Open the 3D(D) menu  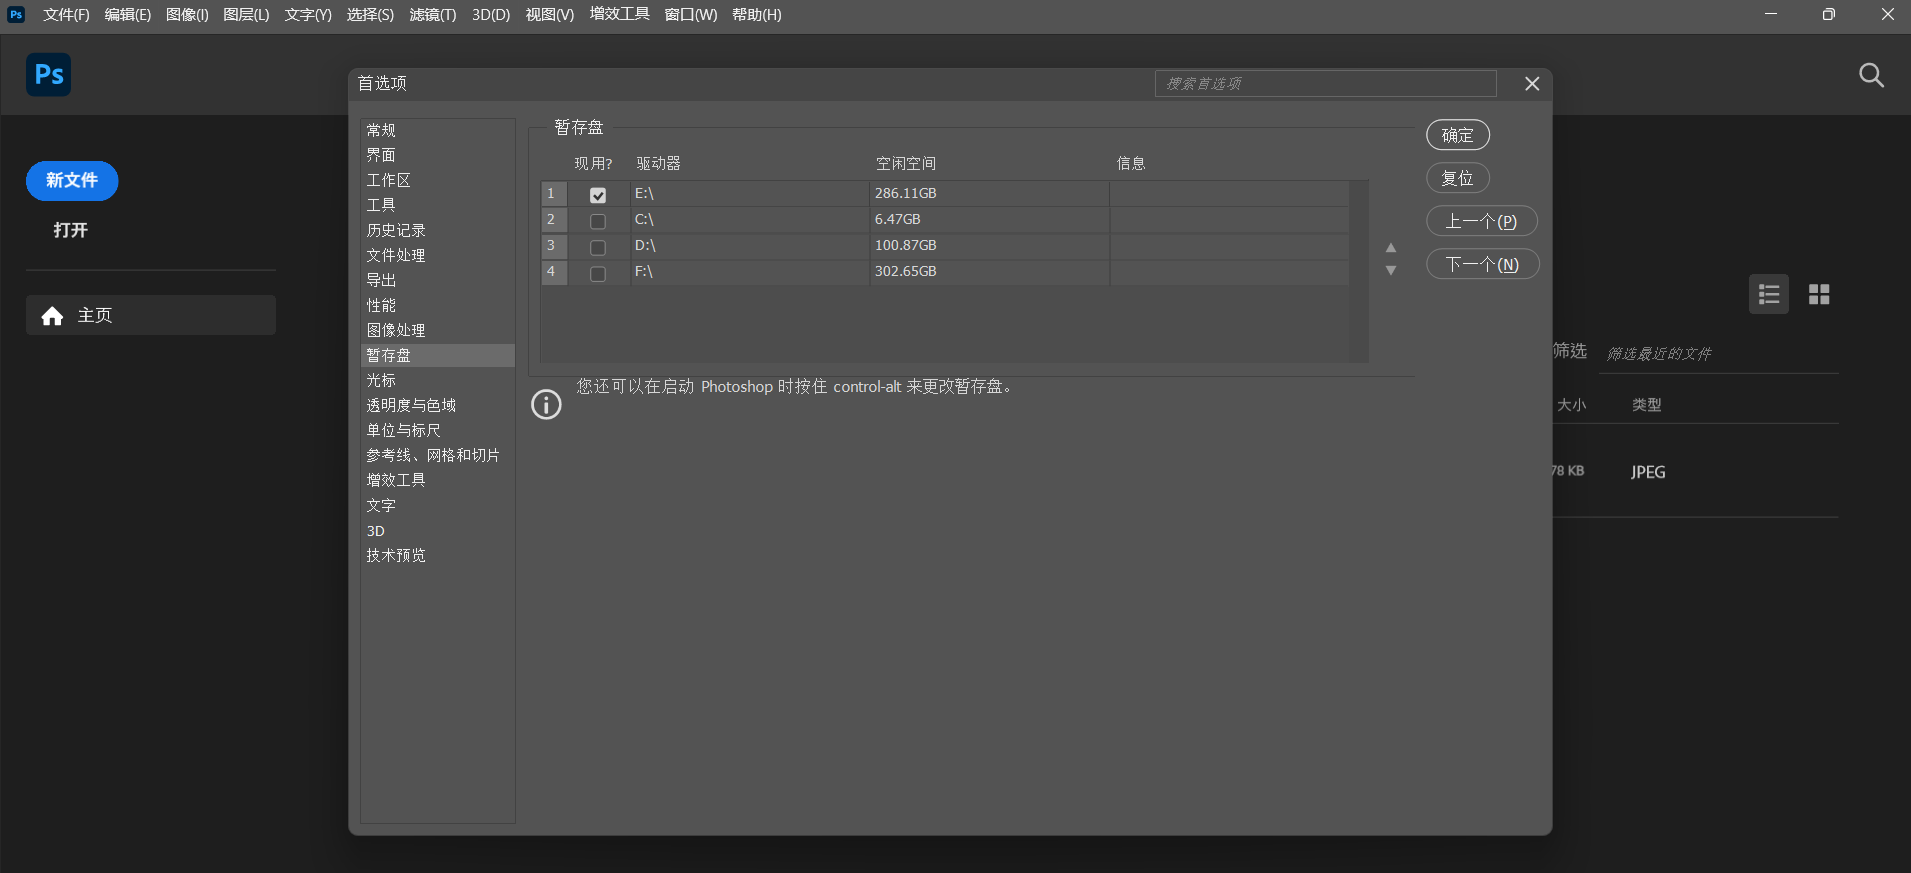click(x=491, y=15)
